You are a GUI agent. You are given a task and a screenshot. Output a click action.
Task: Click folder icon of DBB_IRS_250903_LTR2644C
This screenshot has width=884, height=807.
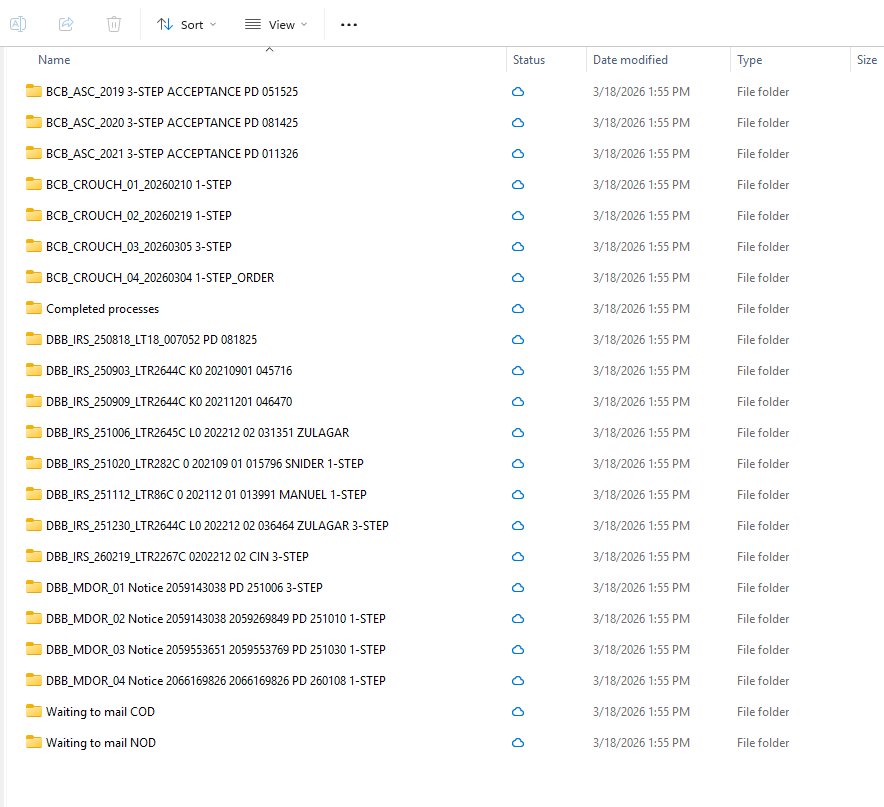34,370
